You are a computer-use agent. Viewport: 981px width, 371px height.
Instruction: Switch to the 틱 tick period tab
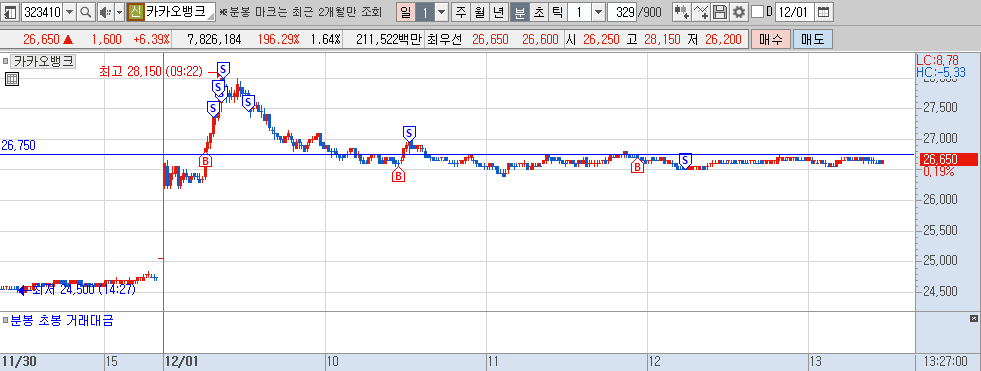tap(558, 12)
